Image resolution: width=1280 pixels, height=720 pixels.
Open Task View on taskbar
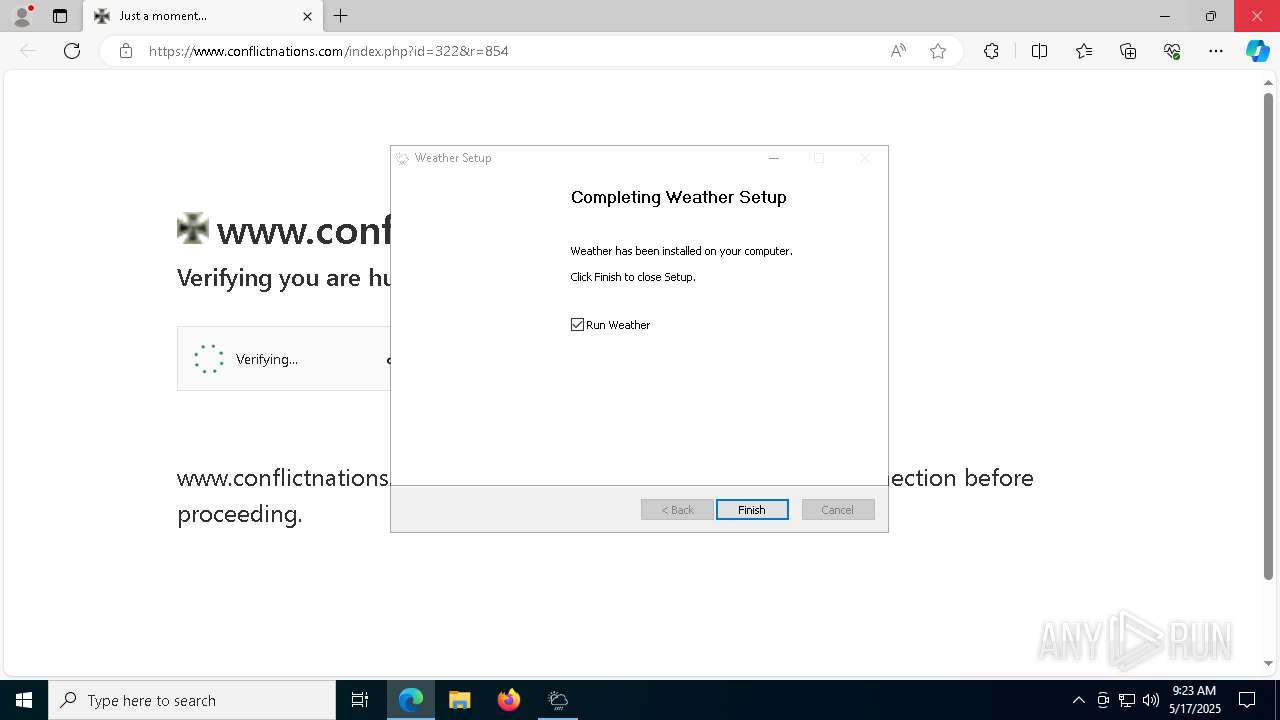pyautogui.click(x=360, y=700)
